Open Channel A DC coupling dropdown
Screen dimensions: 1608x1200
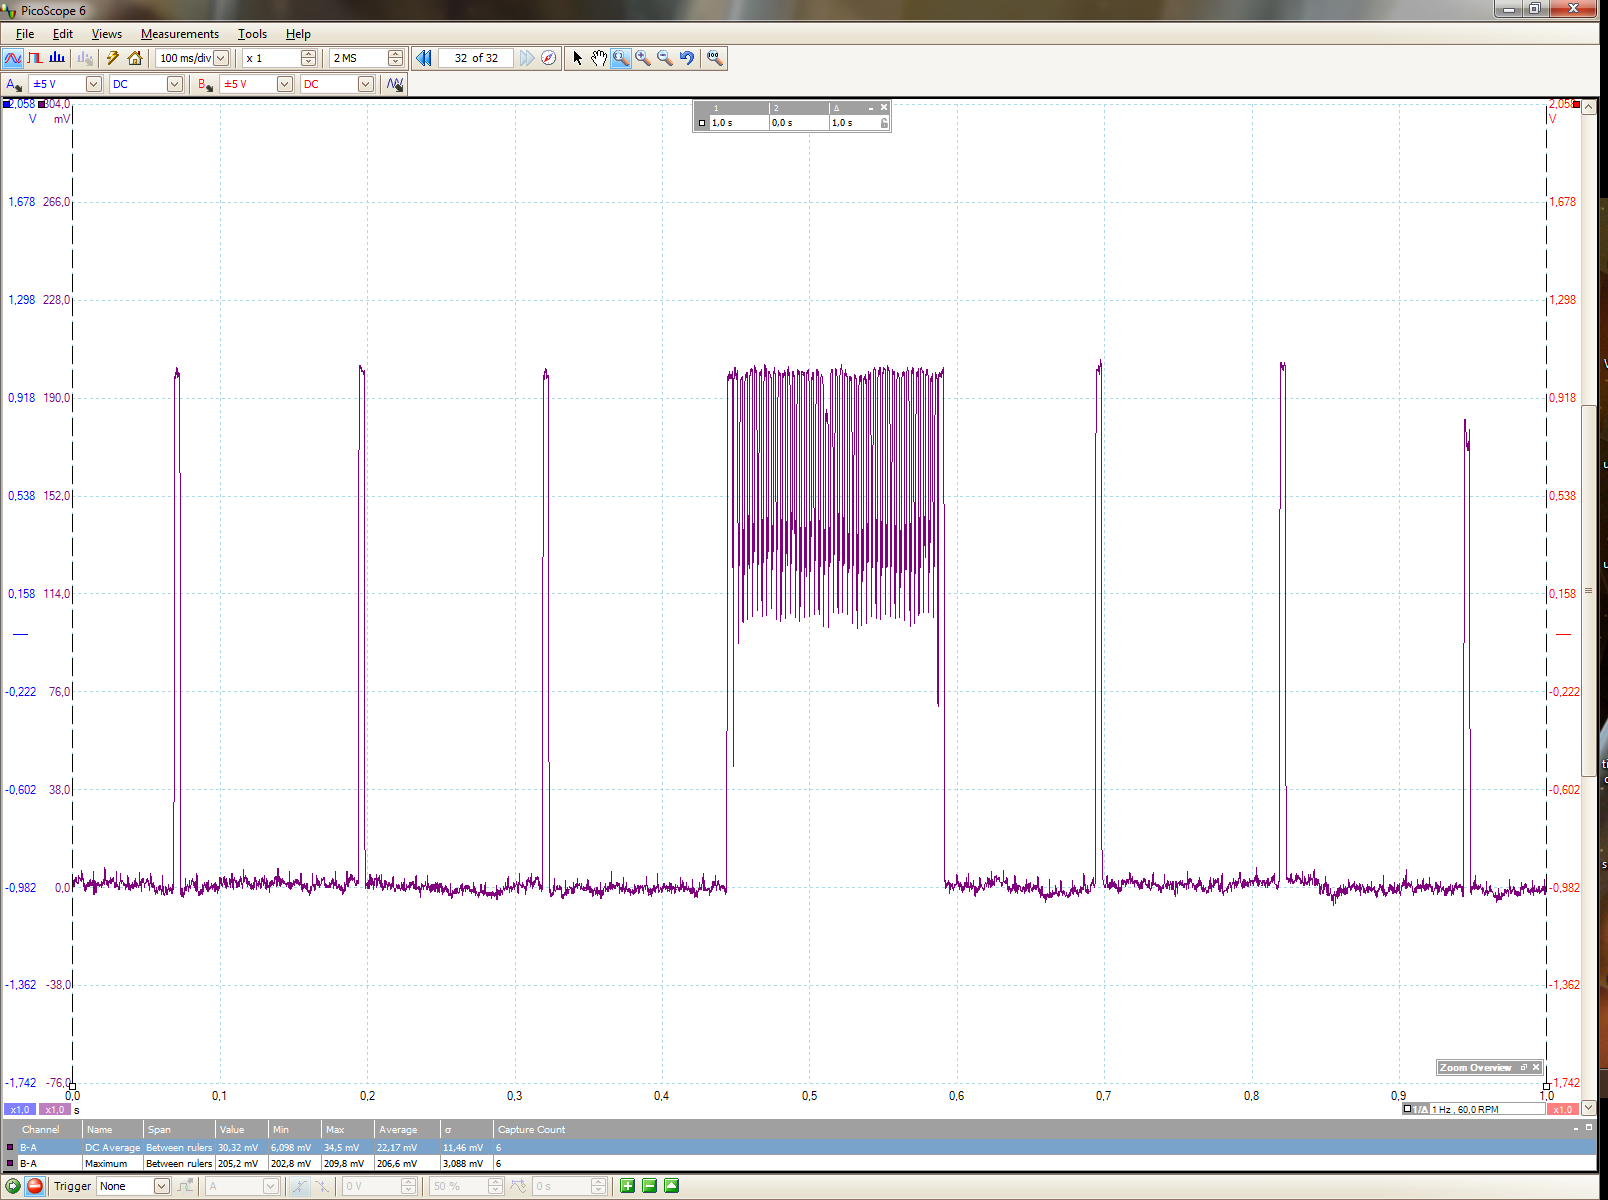174,84
